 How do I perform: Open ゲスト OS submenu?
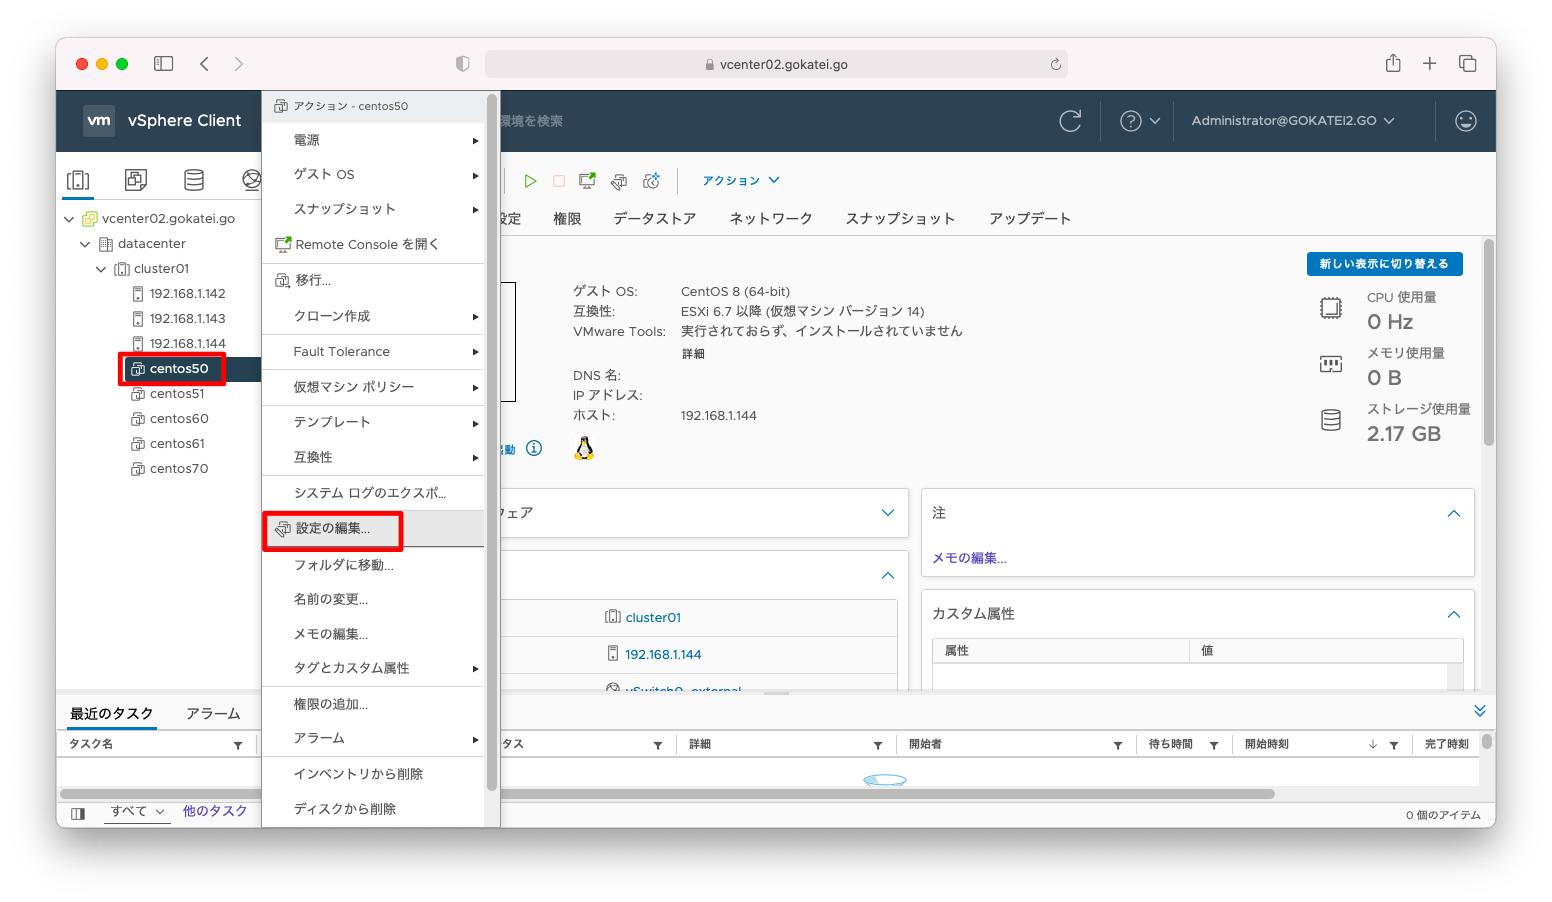point(373,174)
